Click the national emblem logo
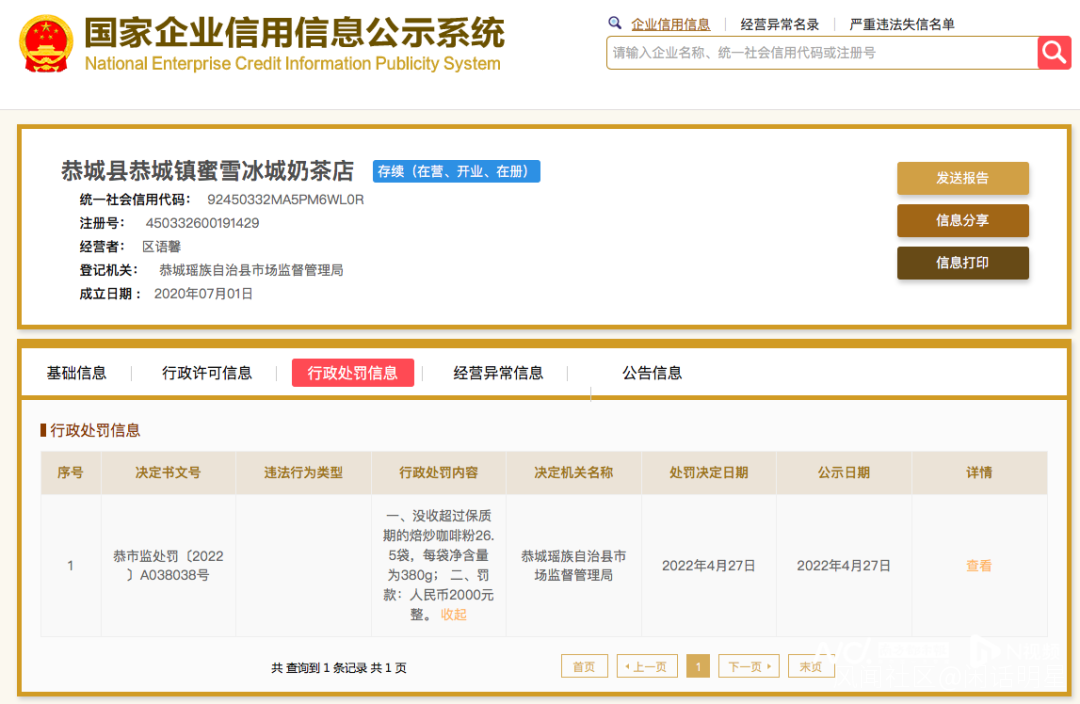Viewport: 1080px width, 704px height. click(x=45, y=44)
